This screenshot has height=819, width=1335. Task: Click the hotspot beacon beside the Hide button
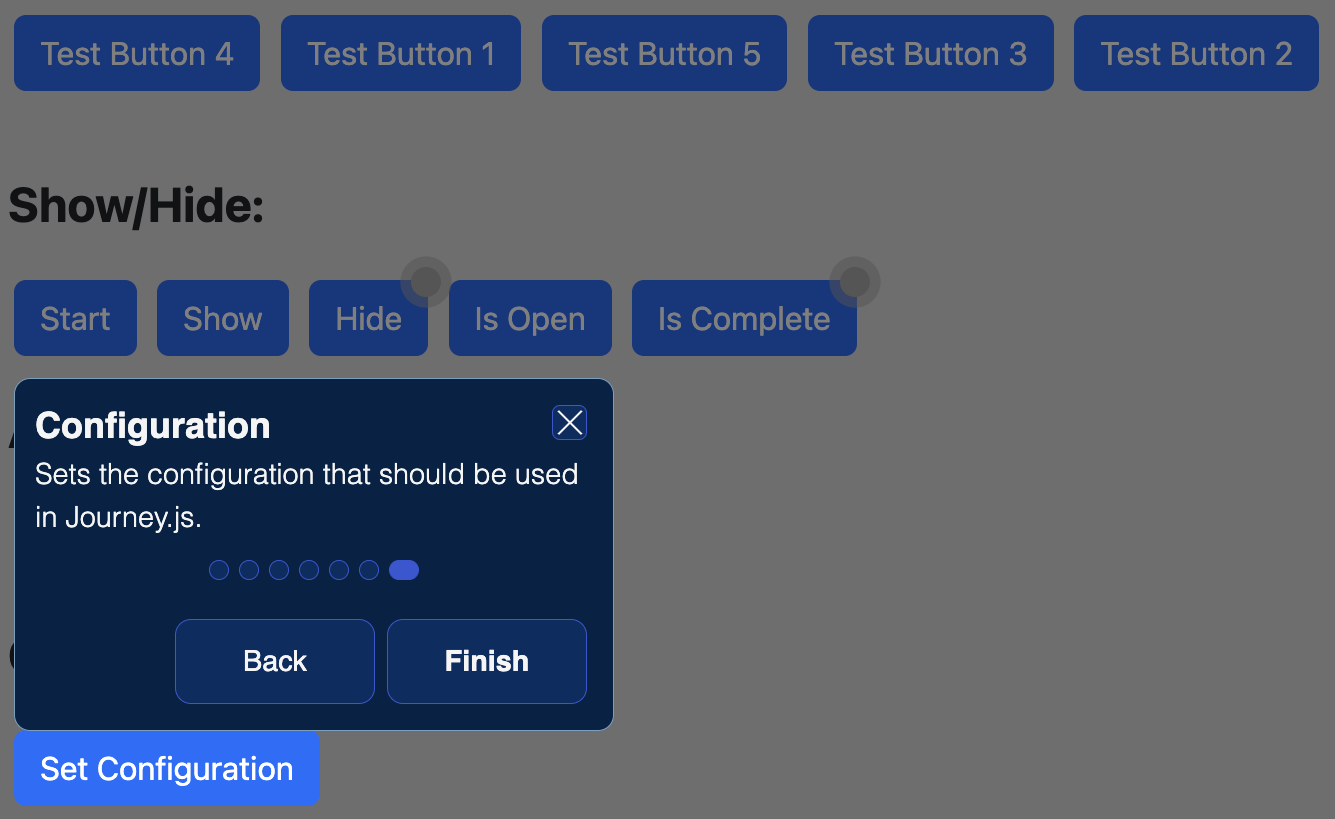point(426,282)
